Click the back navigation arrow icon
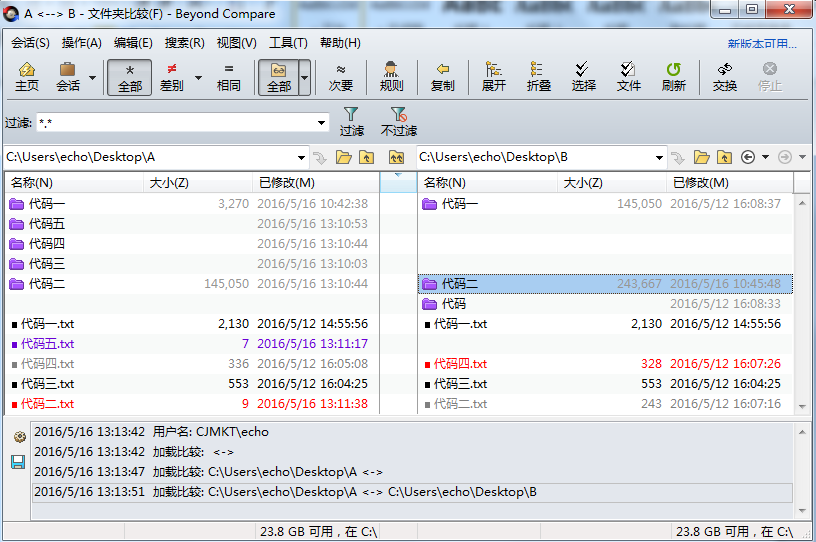816x542 pixels. point(748,157)
